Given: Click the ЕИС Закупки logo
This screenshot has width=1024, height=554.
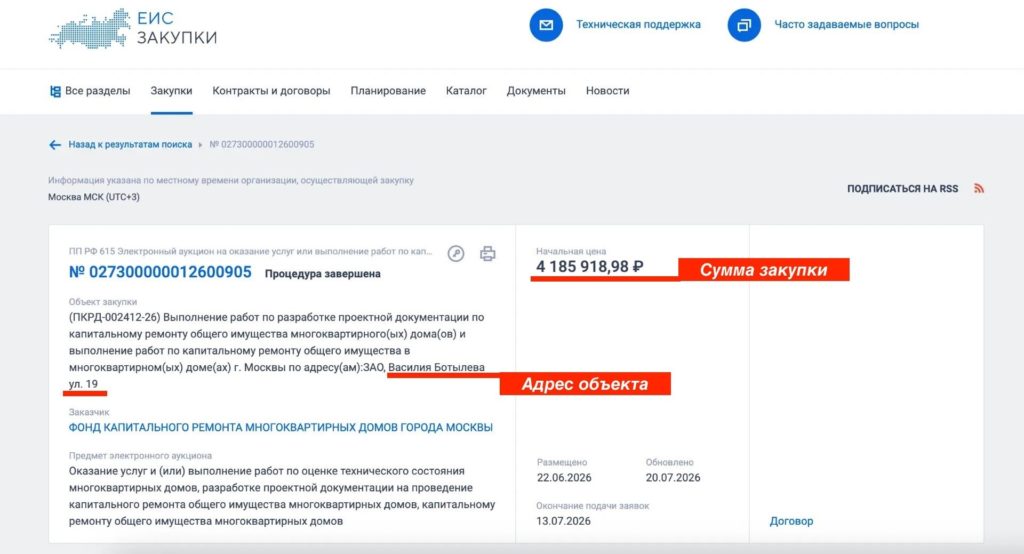Looking at the screenshot, I should click(x=133, y=28).
